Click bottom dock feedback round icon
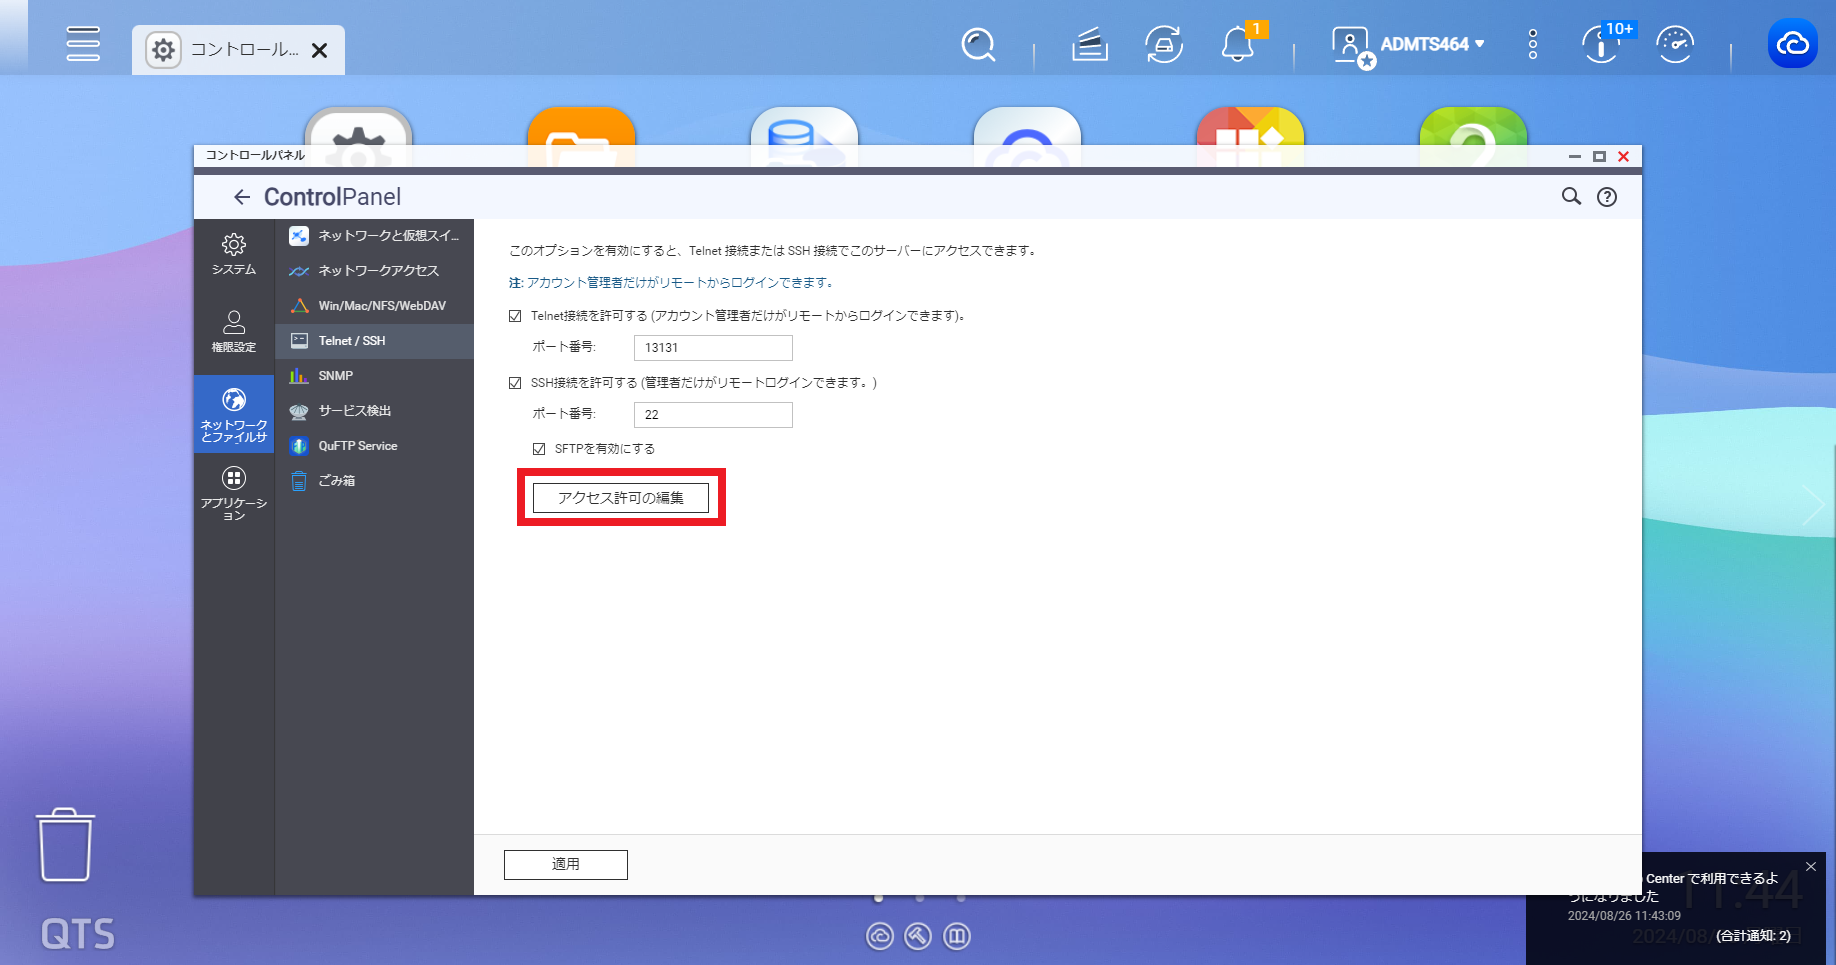The width and height of the screenshot is (1836, 965). coord(957,936)
